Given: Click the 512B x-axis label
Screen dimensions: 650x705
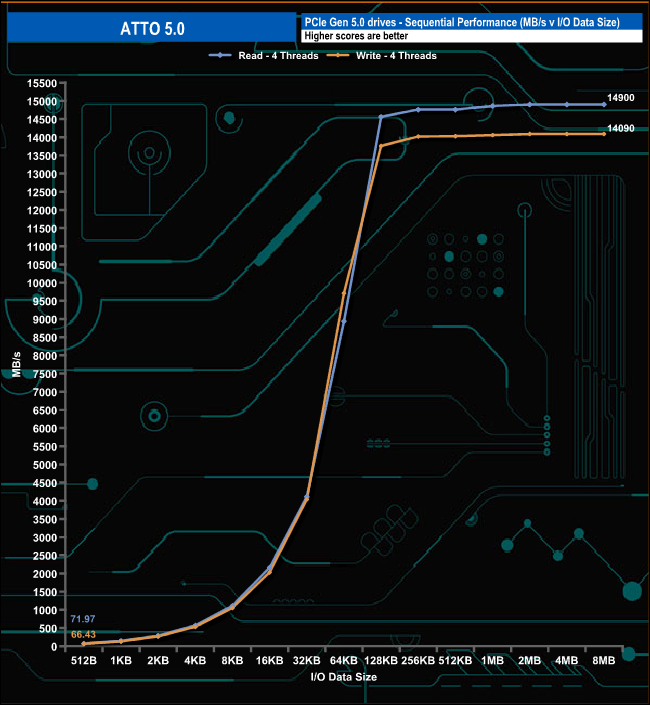Looking at the screenshot, I should point(84,662).
